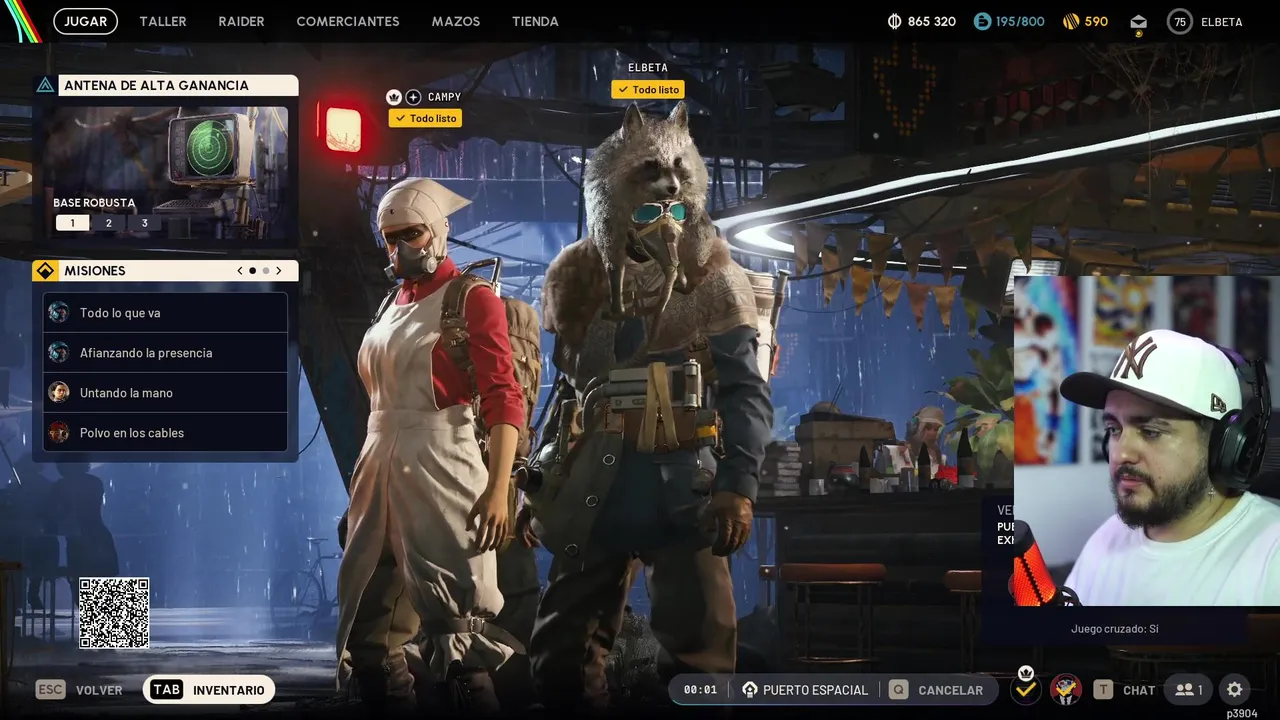Click portrait icon of Afianzando la presencia

(x=59, y=353)
